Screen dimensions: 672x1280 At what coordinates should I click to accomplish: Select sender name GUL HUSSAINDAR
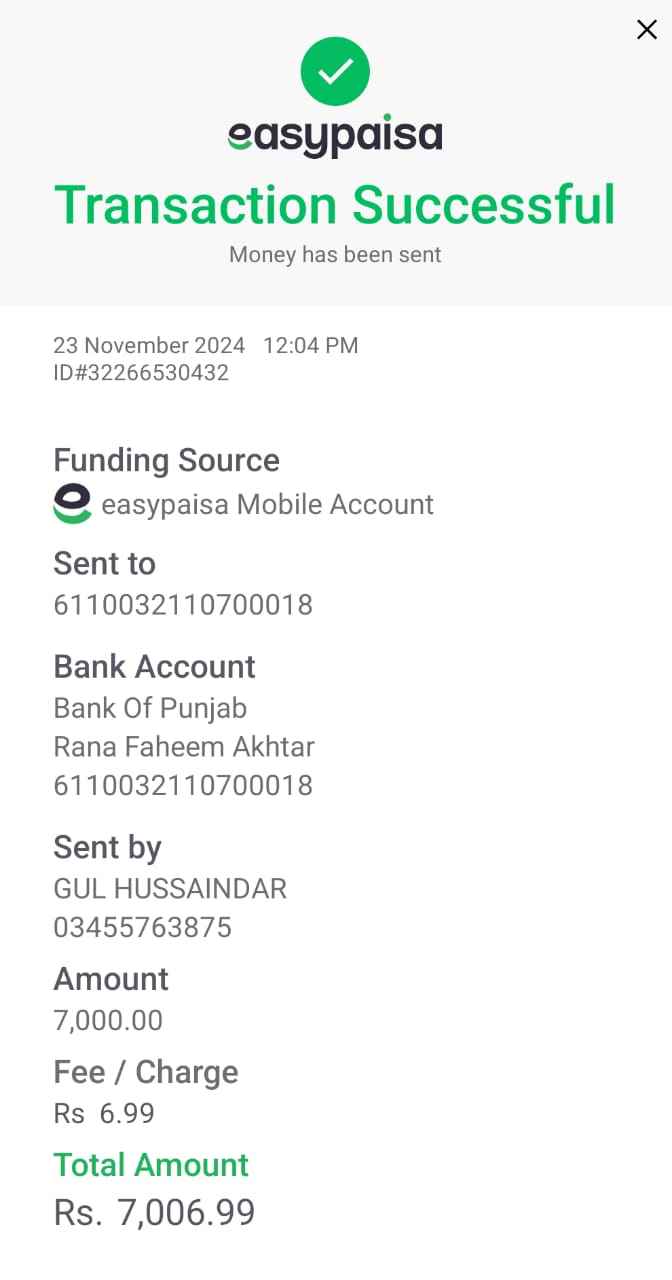pyautogui.click(x=170, y=889)
